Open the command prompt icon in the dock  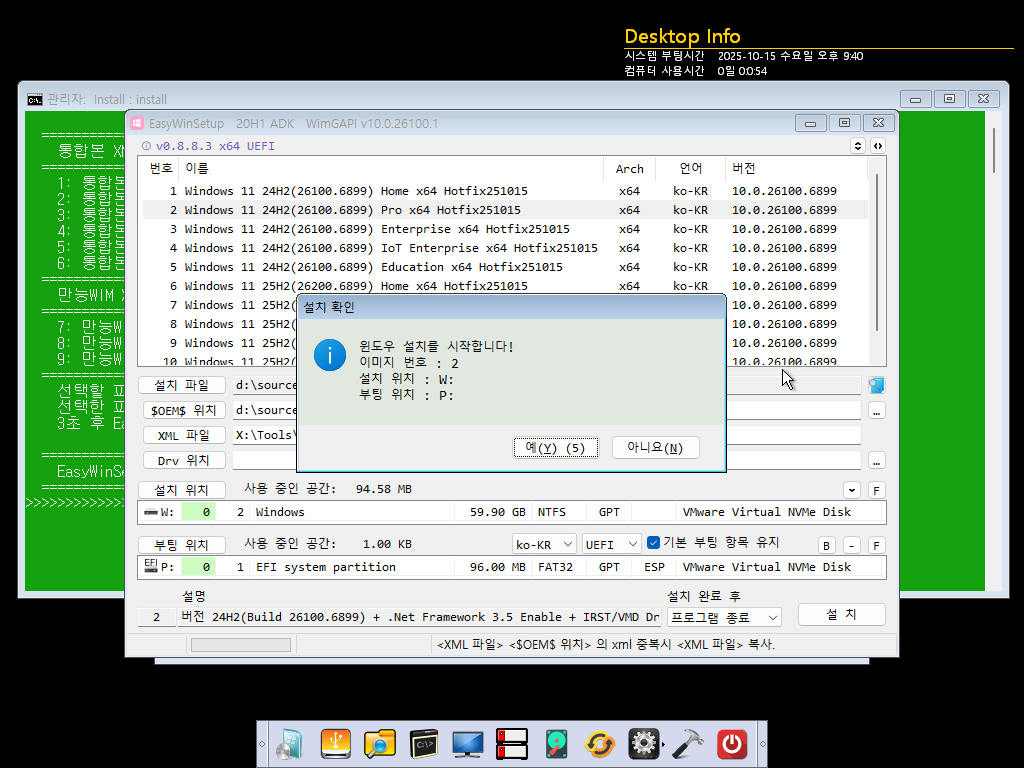(x=424, y=744)
